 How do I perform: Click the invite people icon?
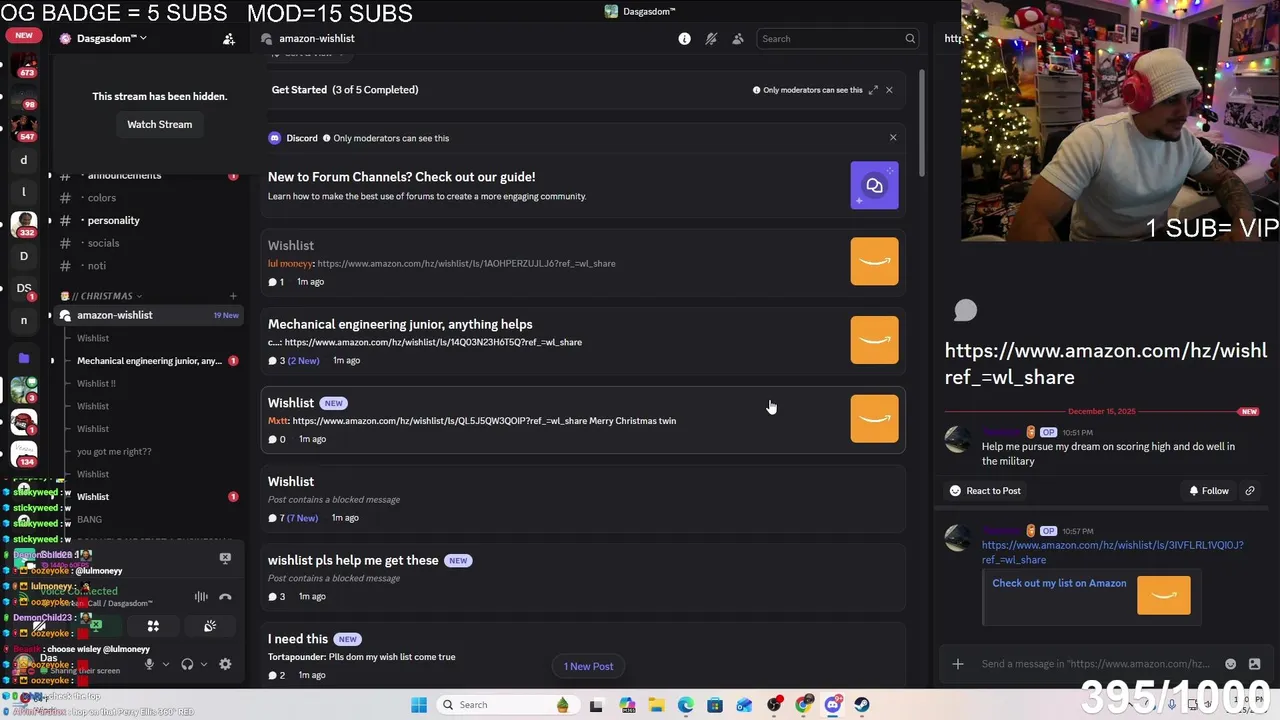point(229,39)
